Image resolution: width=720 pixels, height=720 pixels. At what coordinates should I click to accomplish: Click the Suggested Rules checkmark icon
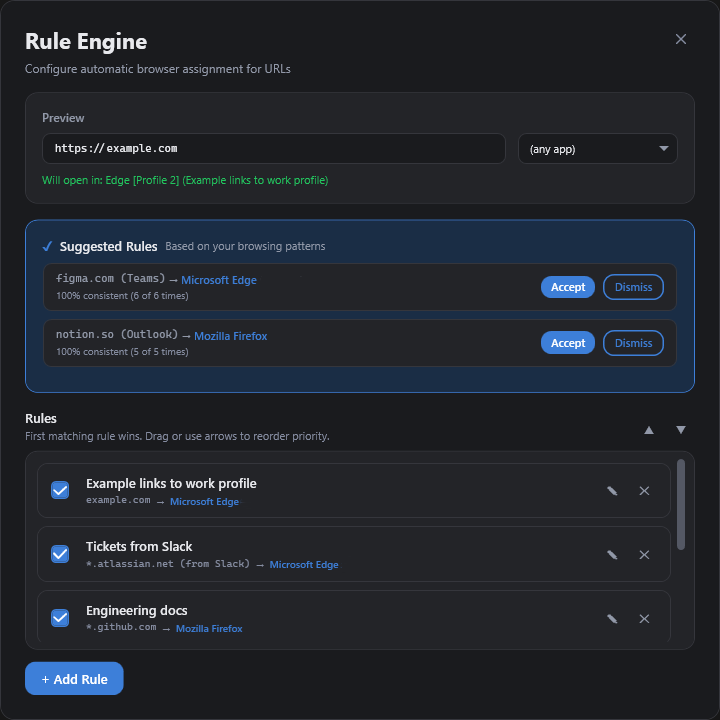pos(47,247)
